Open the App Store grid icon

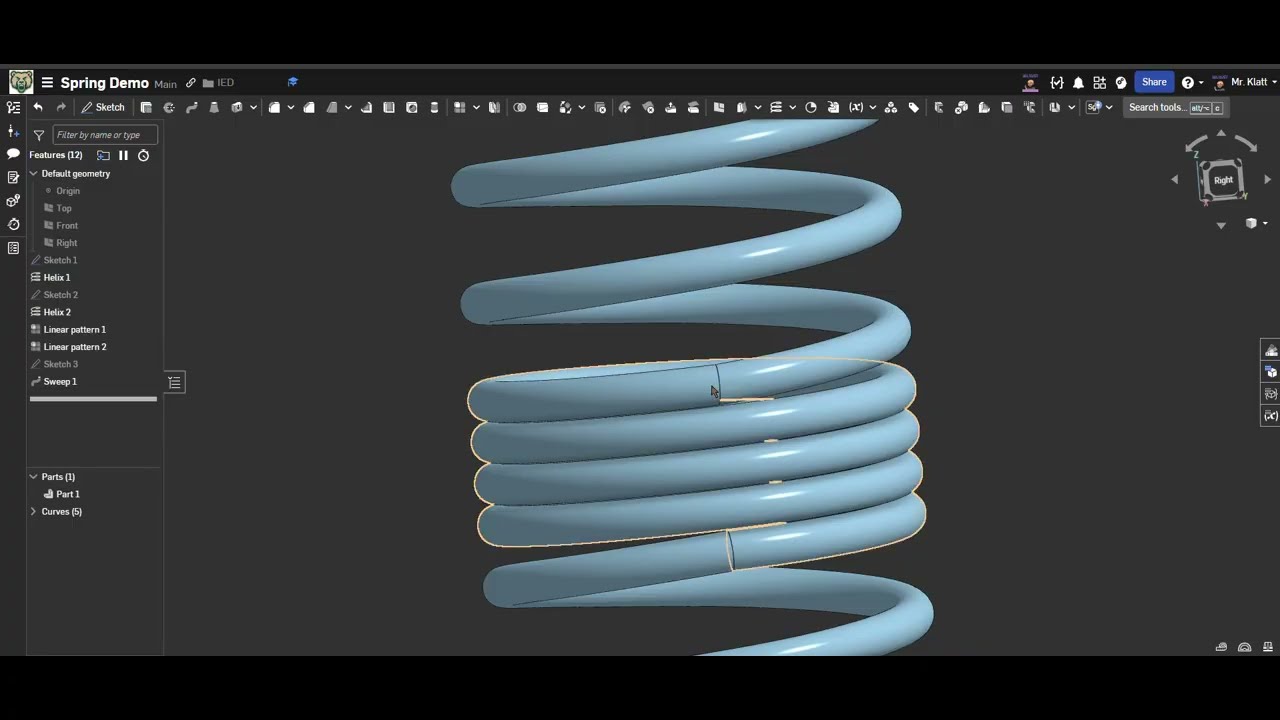[x=1099, y=83]
